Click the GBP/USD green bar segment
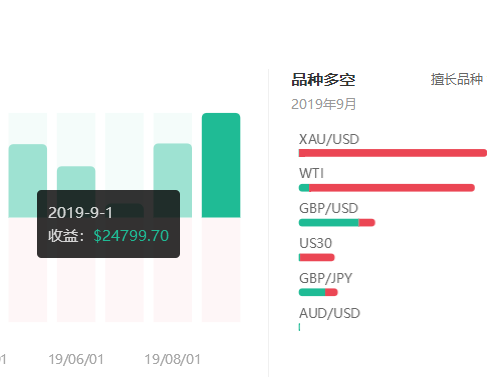The image size is (487, 382). pyautogui.click(x=329, y=223)
